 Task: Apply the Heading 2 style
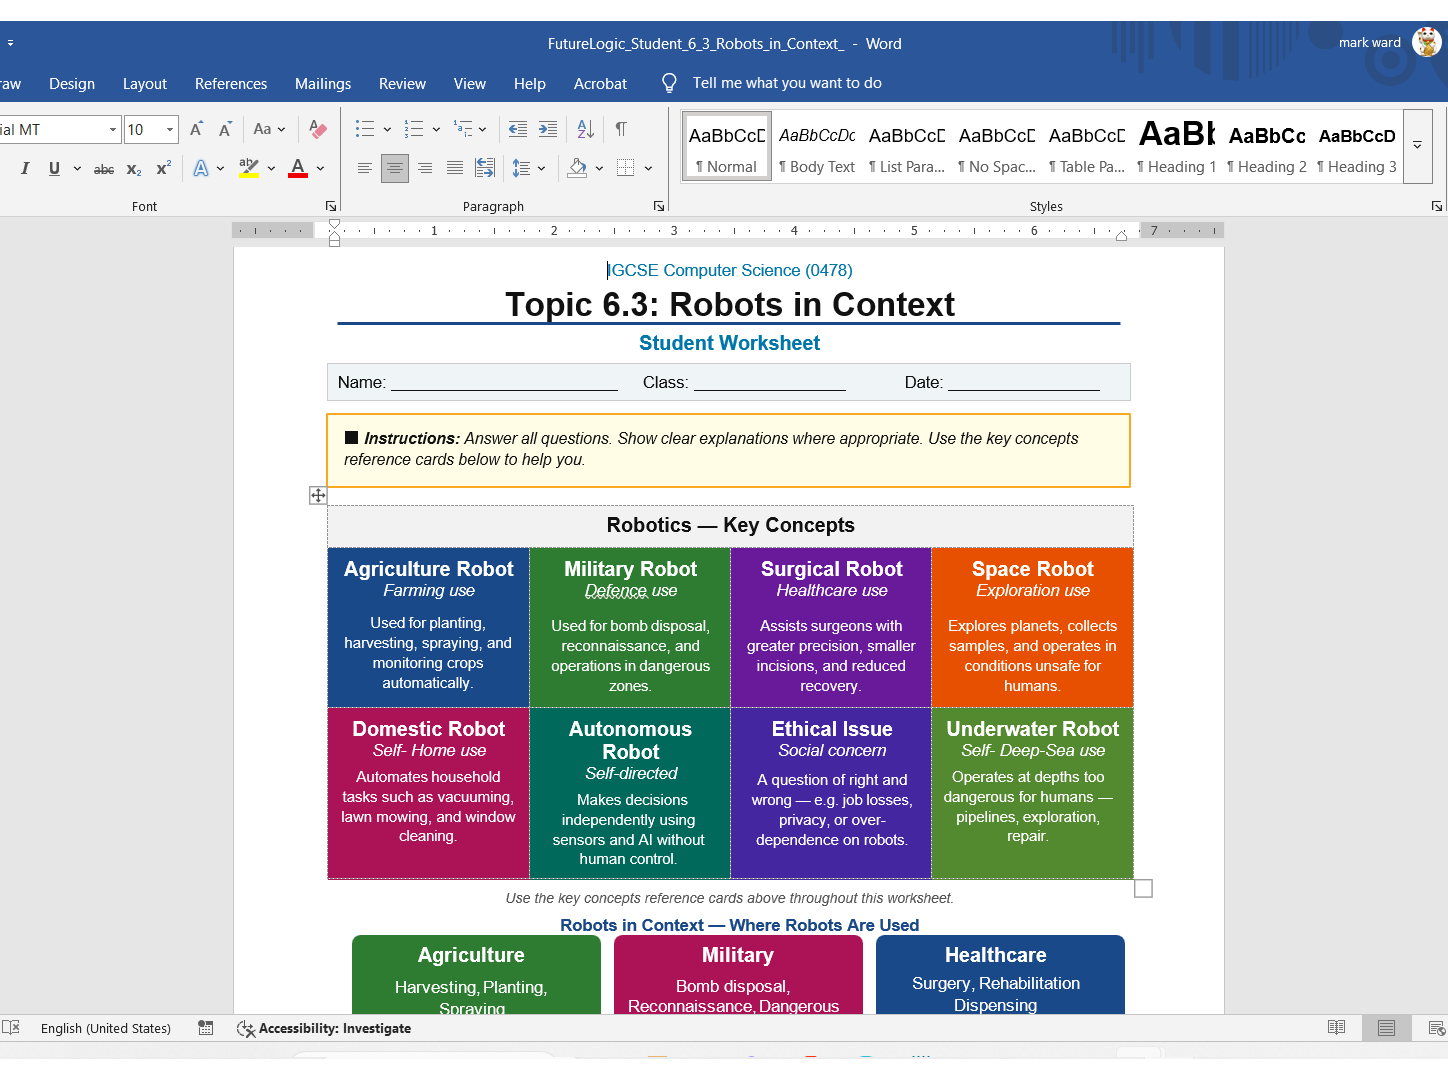coord(1267,147)
